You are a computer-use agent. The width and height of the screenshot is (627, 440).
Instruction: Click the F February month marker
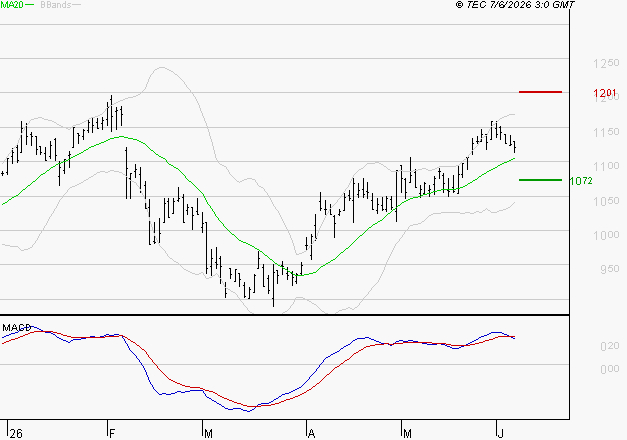coord(112,434)
